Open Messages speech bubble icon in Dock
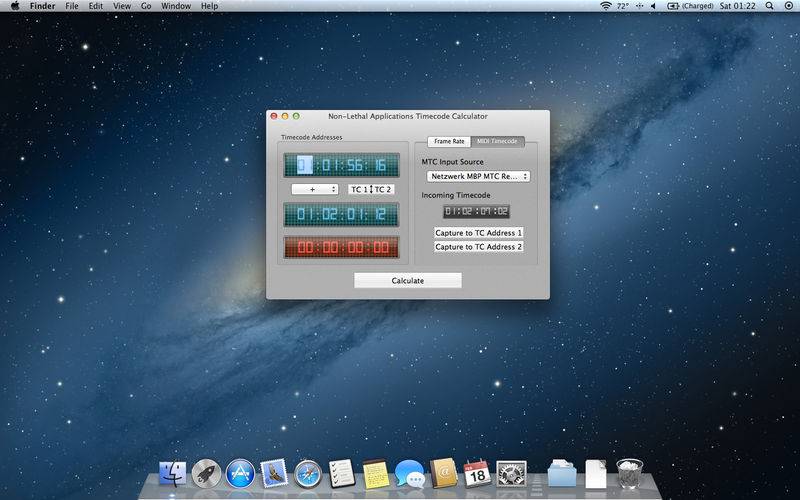This screenshot has width=800, height=500. (410, 473)
